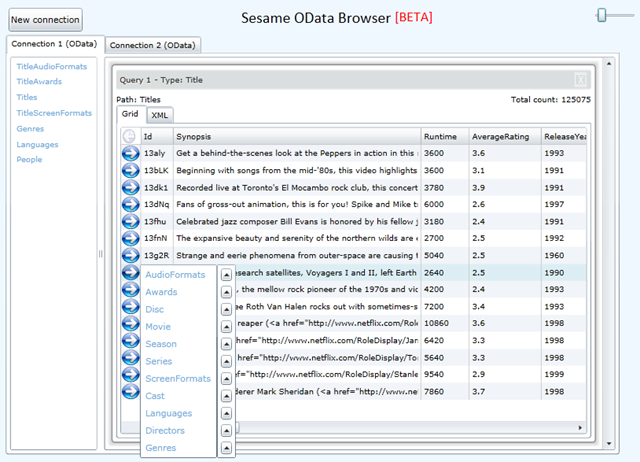
Task: Open TitleAwards entity set
Action: [x=39, y=82]
